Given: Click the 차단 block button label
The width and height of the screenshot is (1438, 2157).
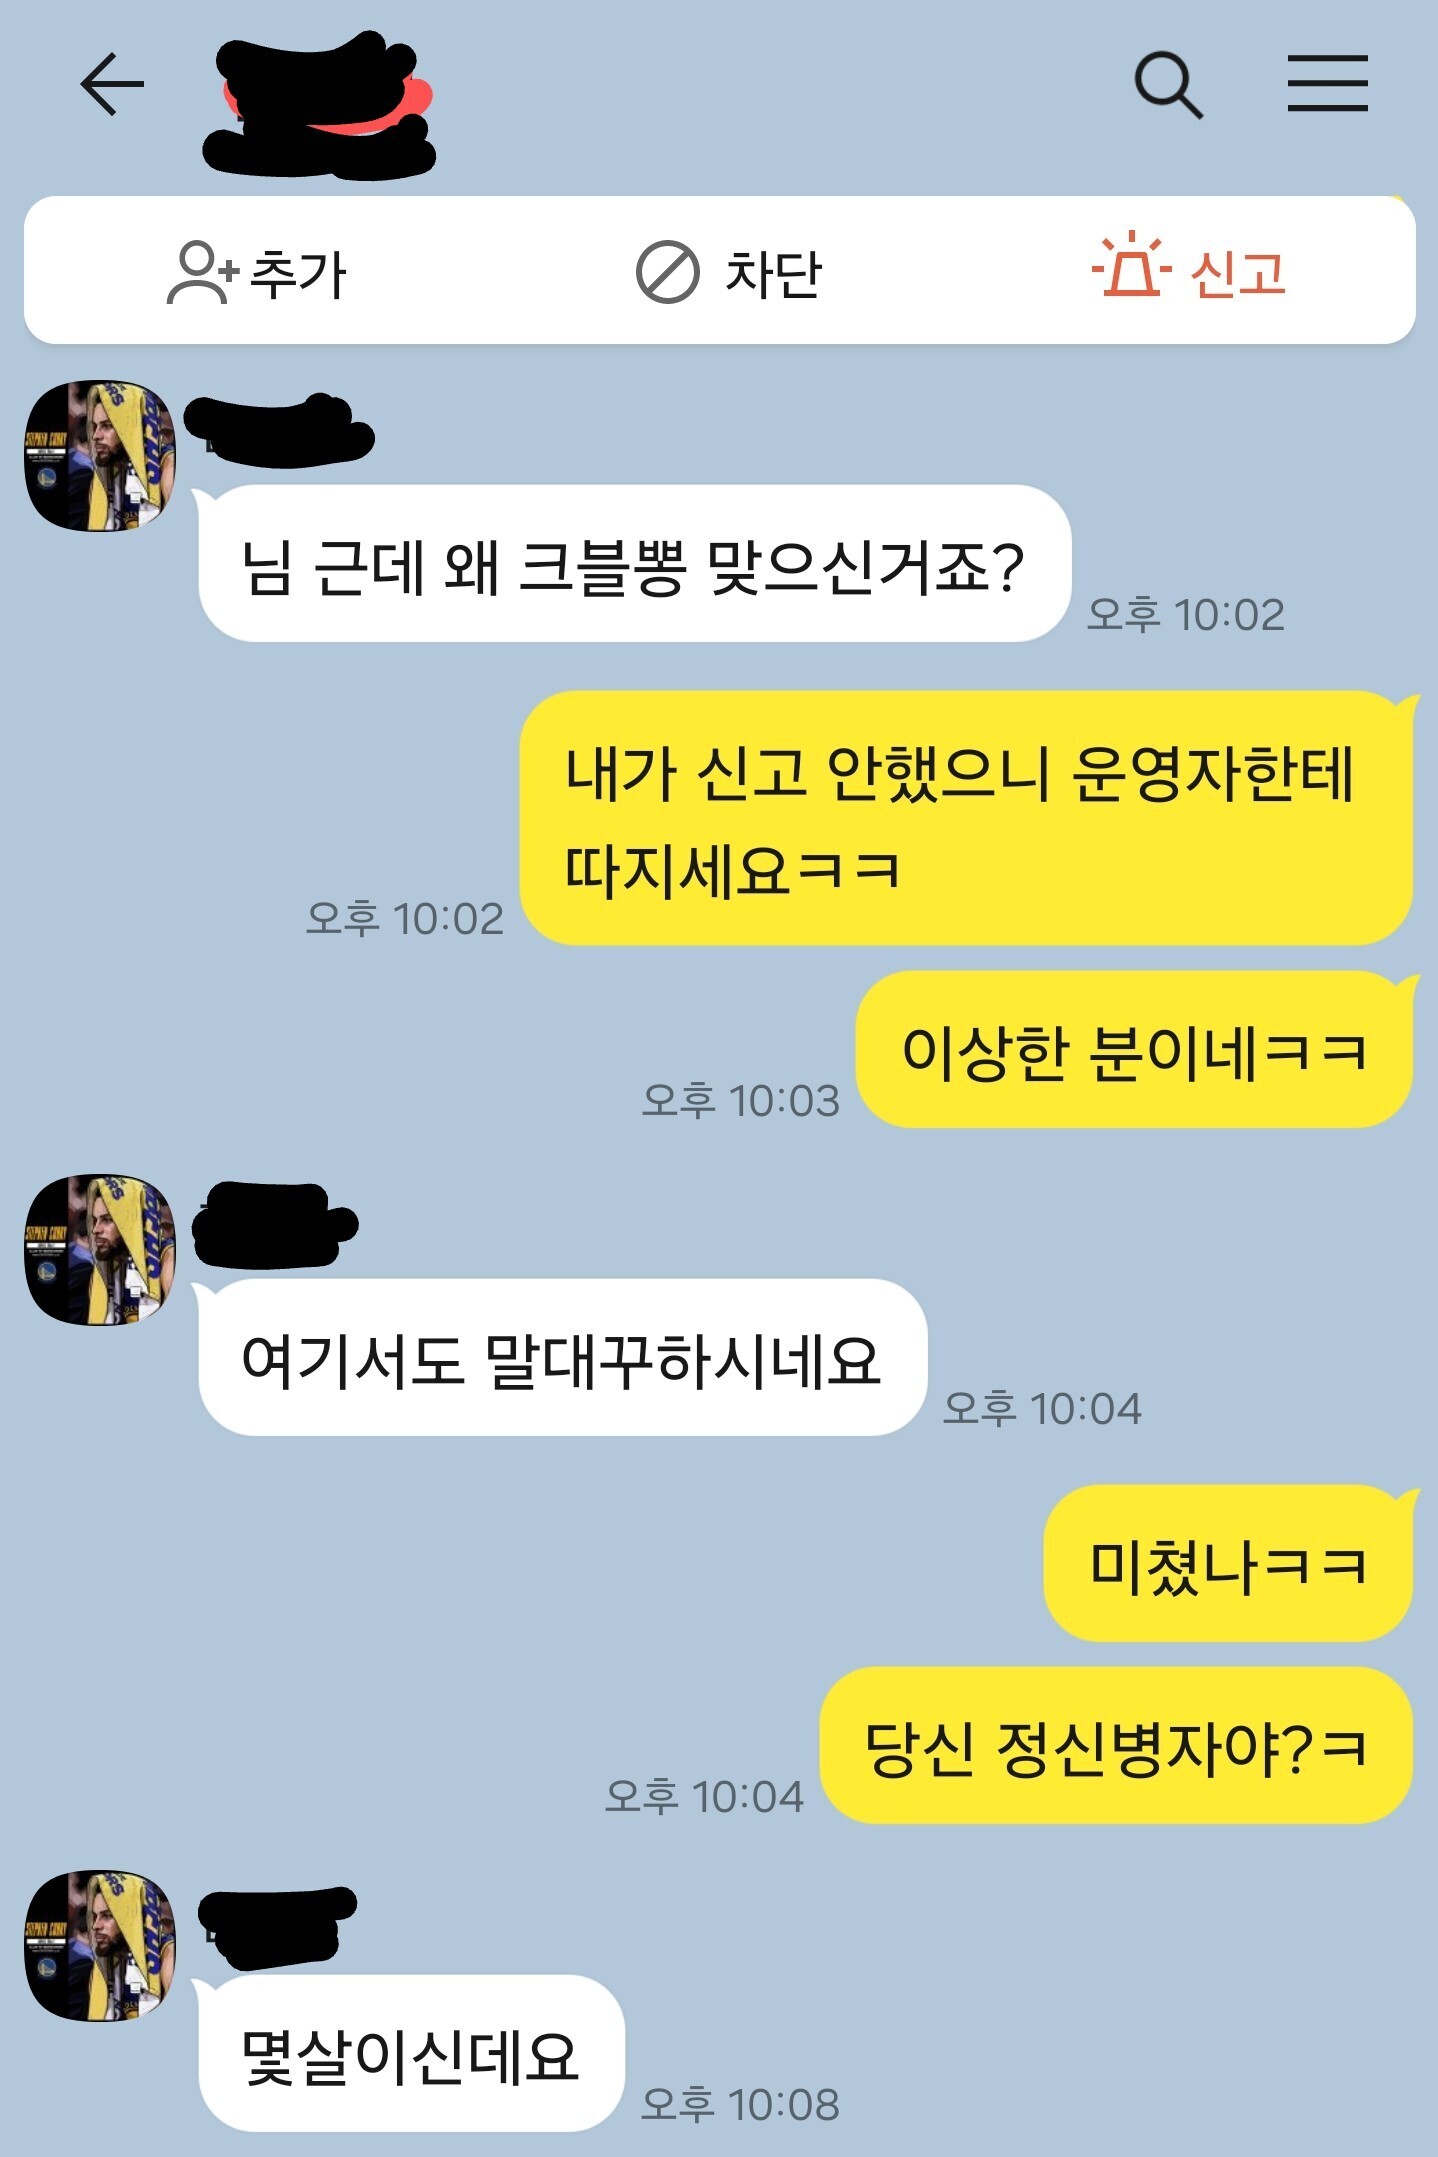Looking at the screenshot, I should click(x=773, y=273).
